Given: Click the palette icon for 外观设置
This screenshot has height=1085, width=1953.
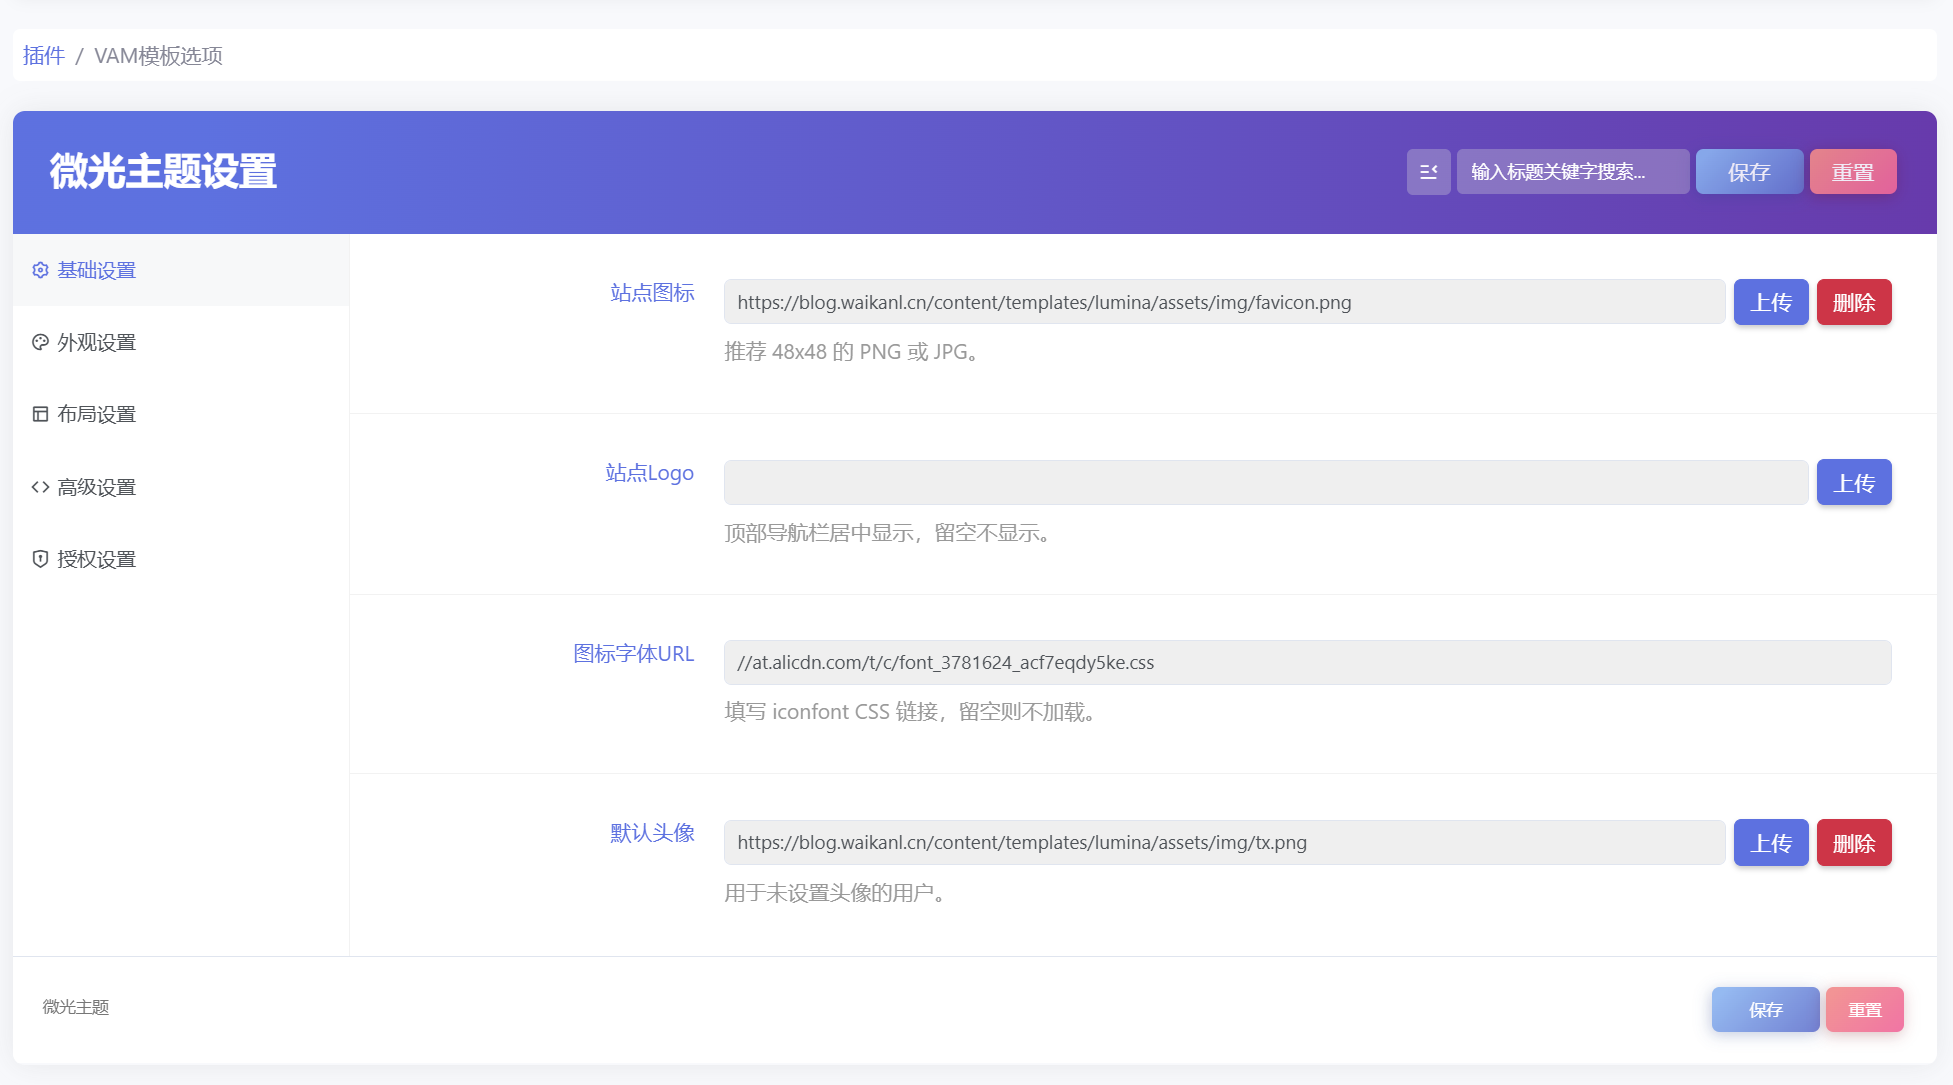Looking at the screenshot, I should 40,342.
